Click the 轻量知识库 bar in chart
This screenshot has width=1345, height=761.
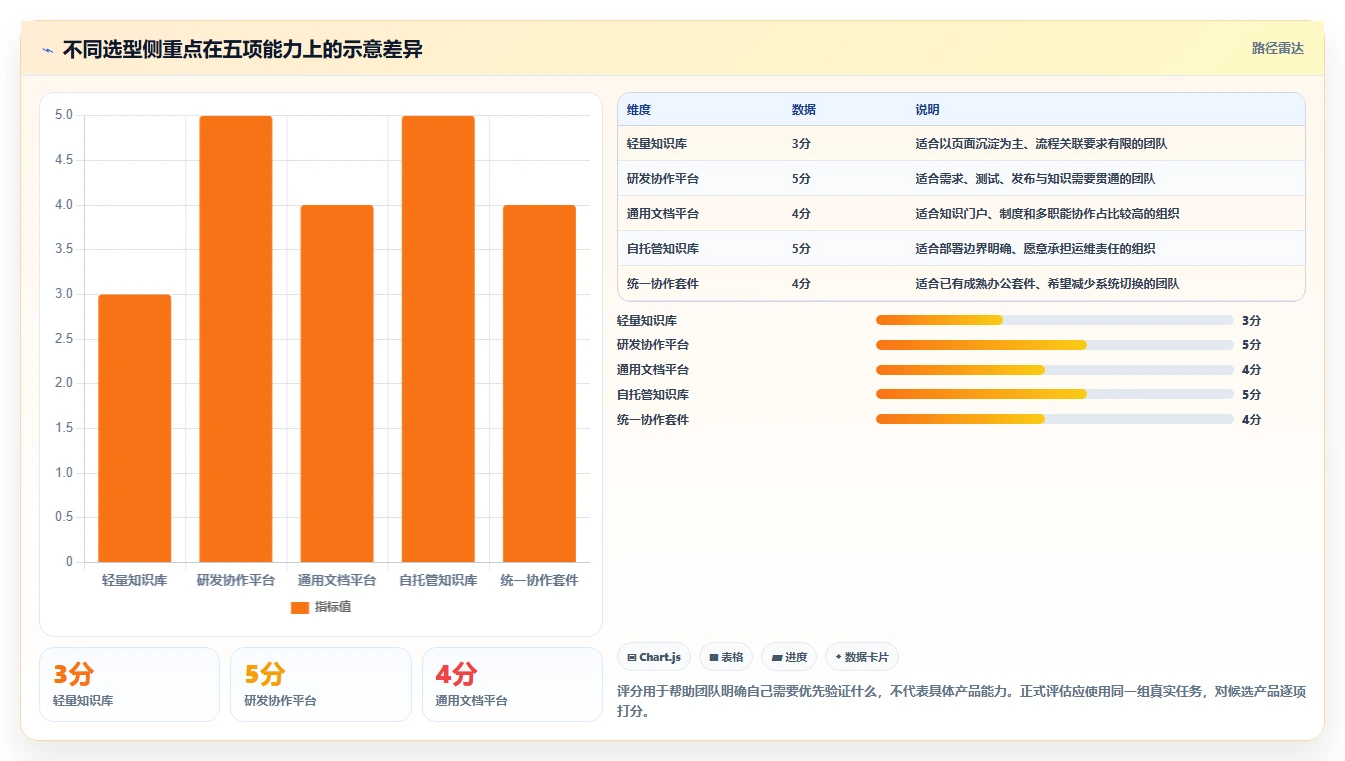[x=135, y=428]
